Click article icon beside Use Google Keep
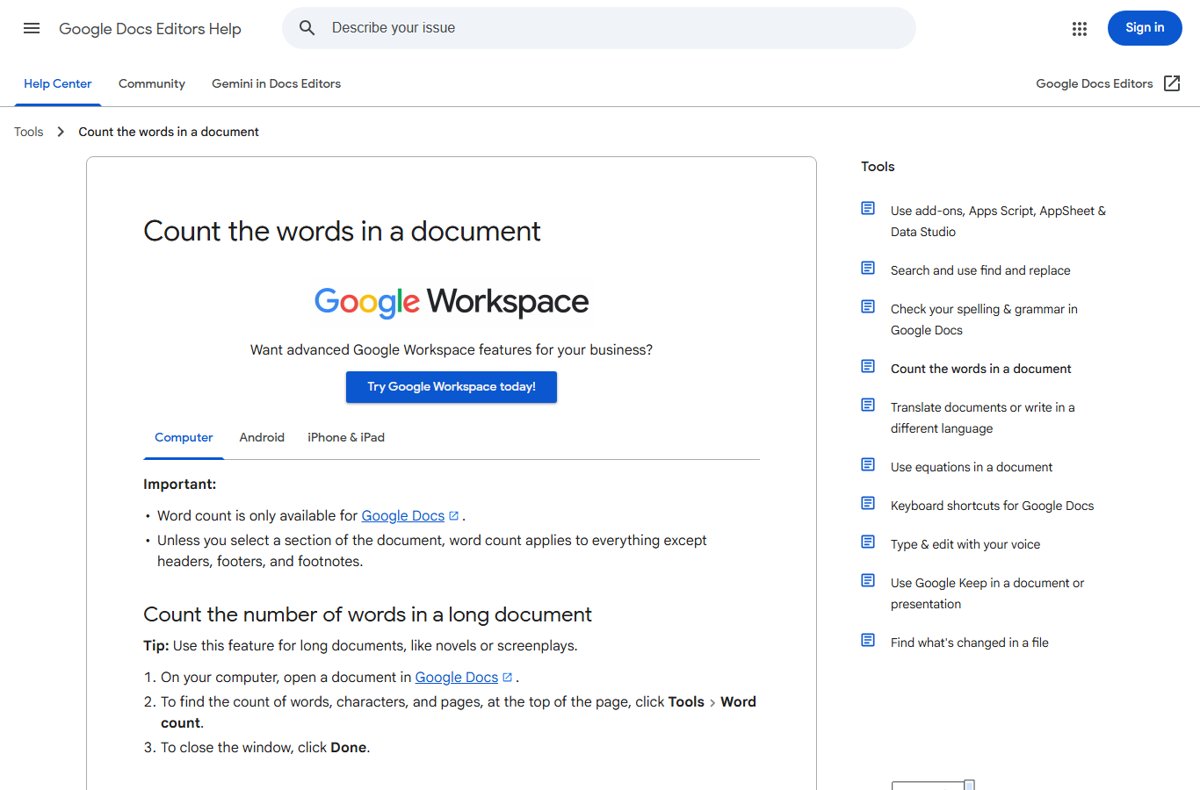The height and width of the screenshot is (790, 1200). 868,581
